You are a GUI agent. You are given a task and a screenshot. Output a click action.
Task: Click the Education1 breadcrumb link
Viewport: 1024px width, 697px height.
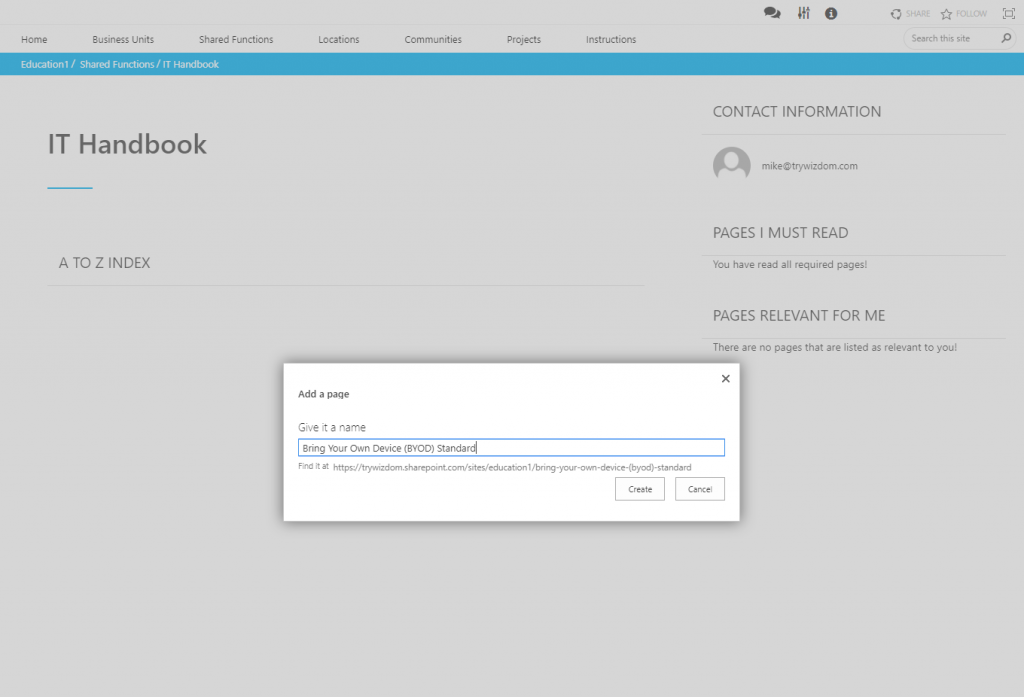[x=44, y=64]
